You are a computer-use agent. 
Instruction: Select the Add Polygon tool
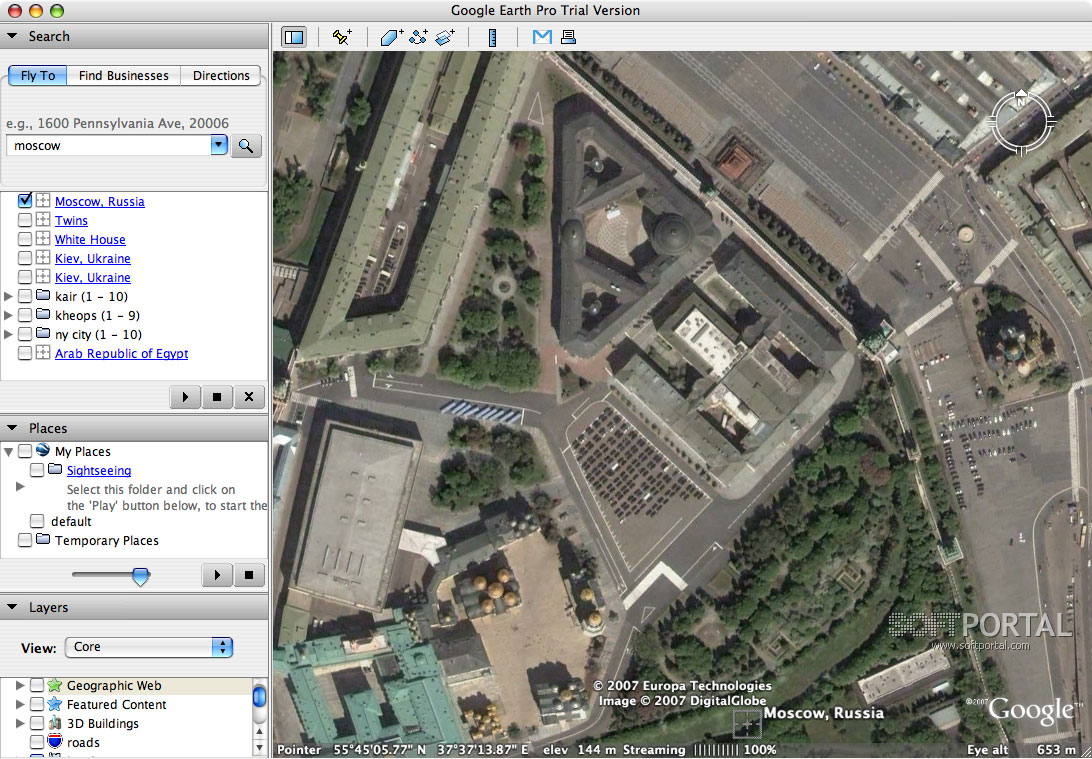(391, 37)
